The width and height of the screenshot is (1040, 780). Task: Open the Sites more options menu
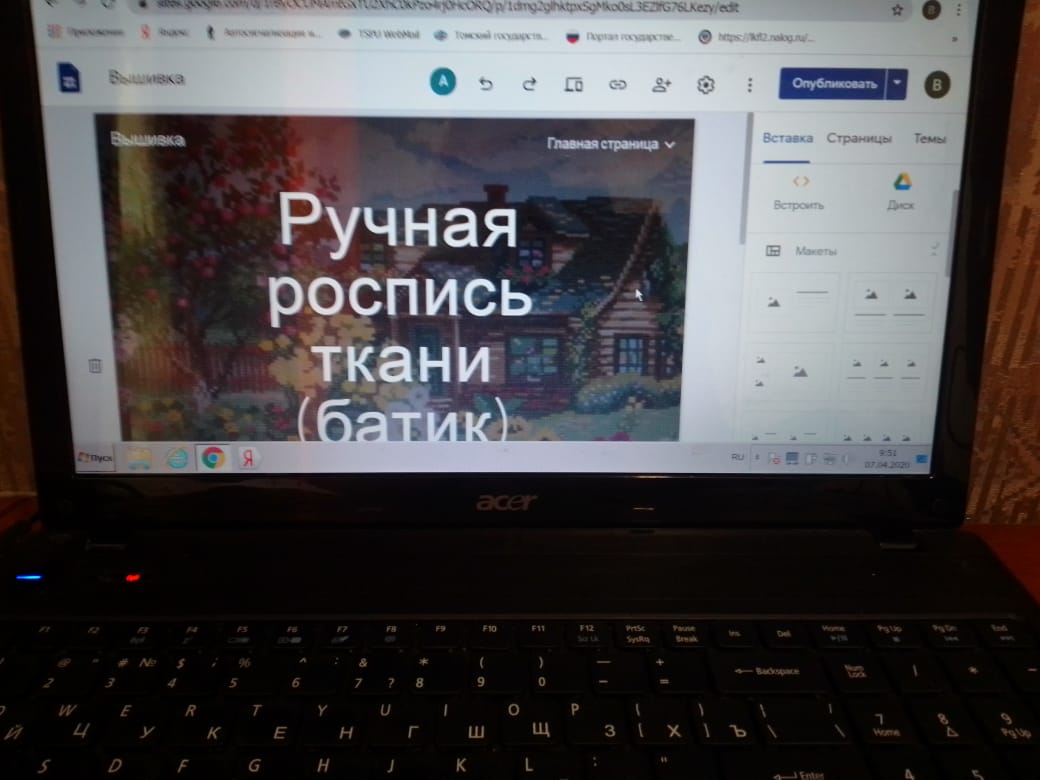(x=750, y=85)
